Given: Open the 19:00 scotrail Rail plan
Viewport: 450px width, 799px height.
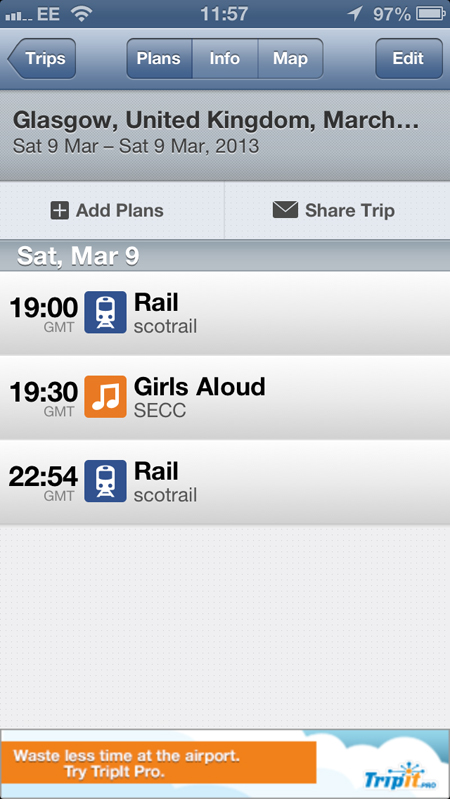Looking at the screenshot, I should tap(225, 313).
